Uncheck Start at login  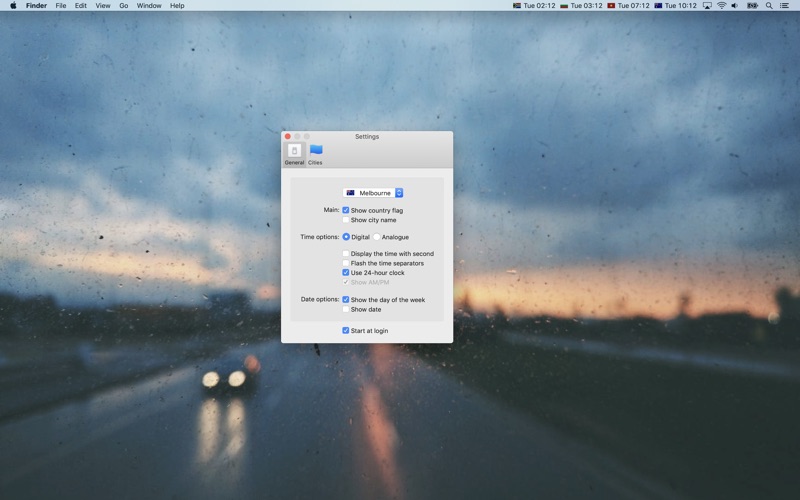(x=346, y=331)
